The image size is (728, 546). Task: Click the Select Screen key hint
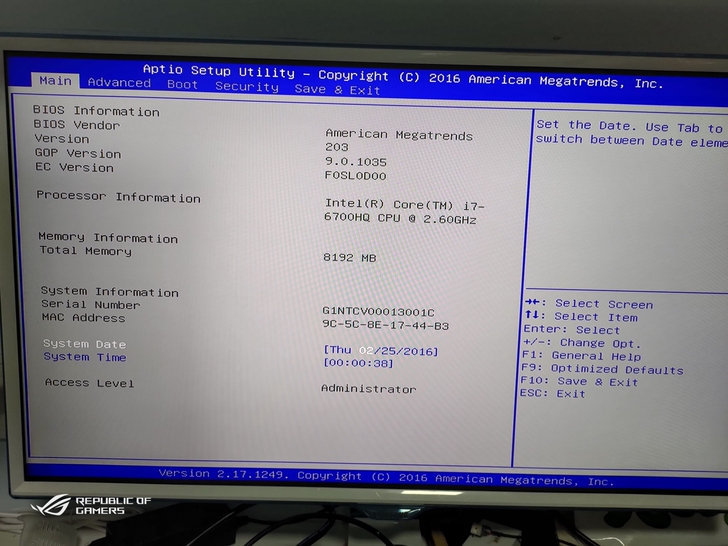point(589,304)
